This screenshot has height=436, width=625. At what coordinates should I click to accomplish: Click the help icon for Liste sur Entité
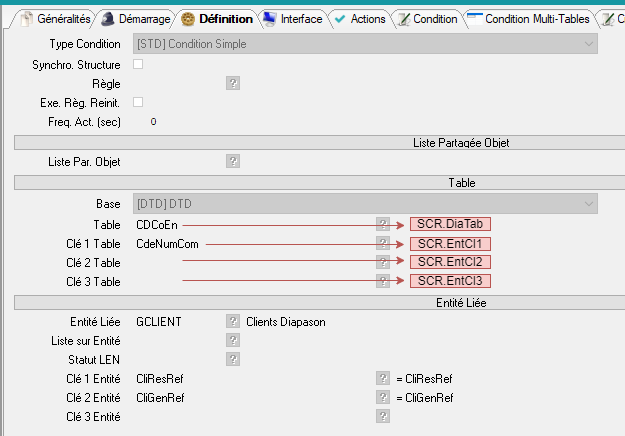(233, 340)
